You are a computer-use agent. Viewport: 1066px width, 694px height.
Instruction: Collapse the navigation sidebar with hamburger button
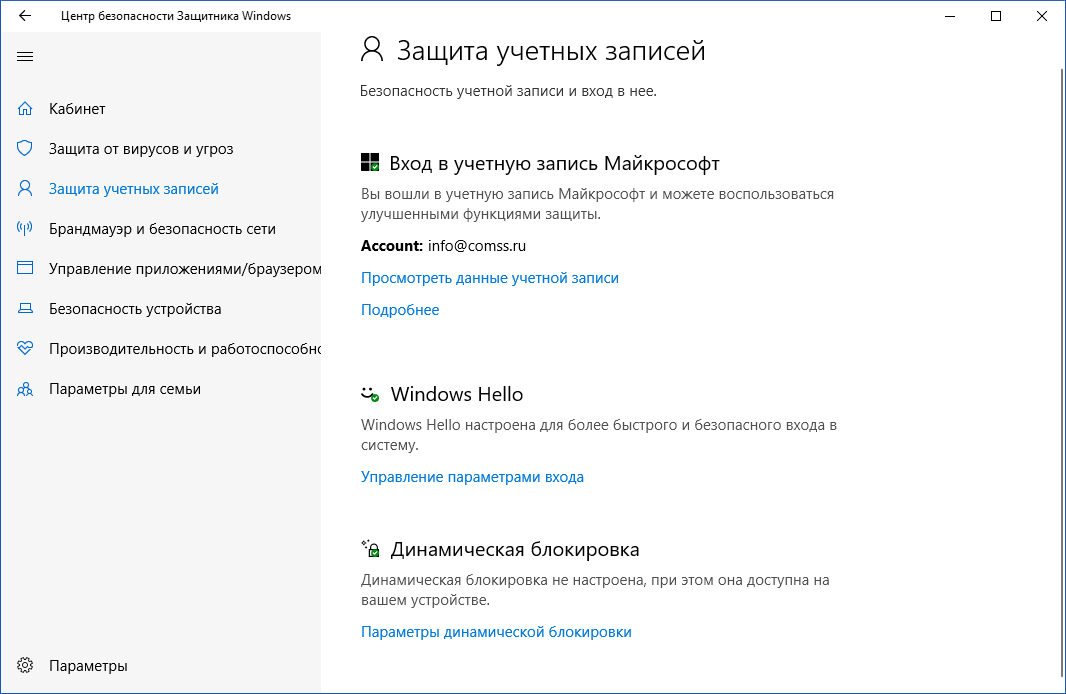25,57
